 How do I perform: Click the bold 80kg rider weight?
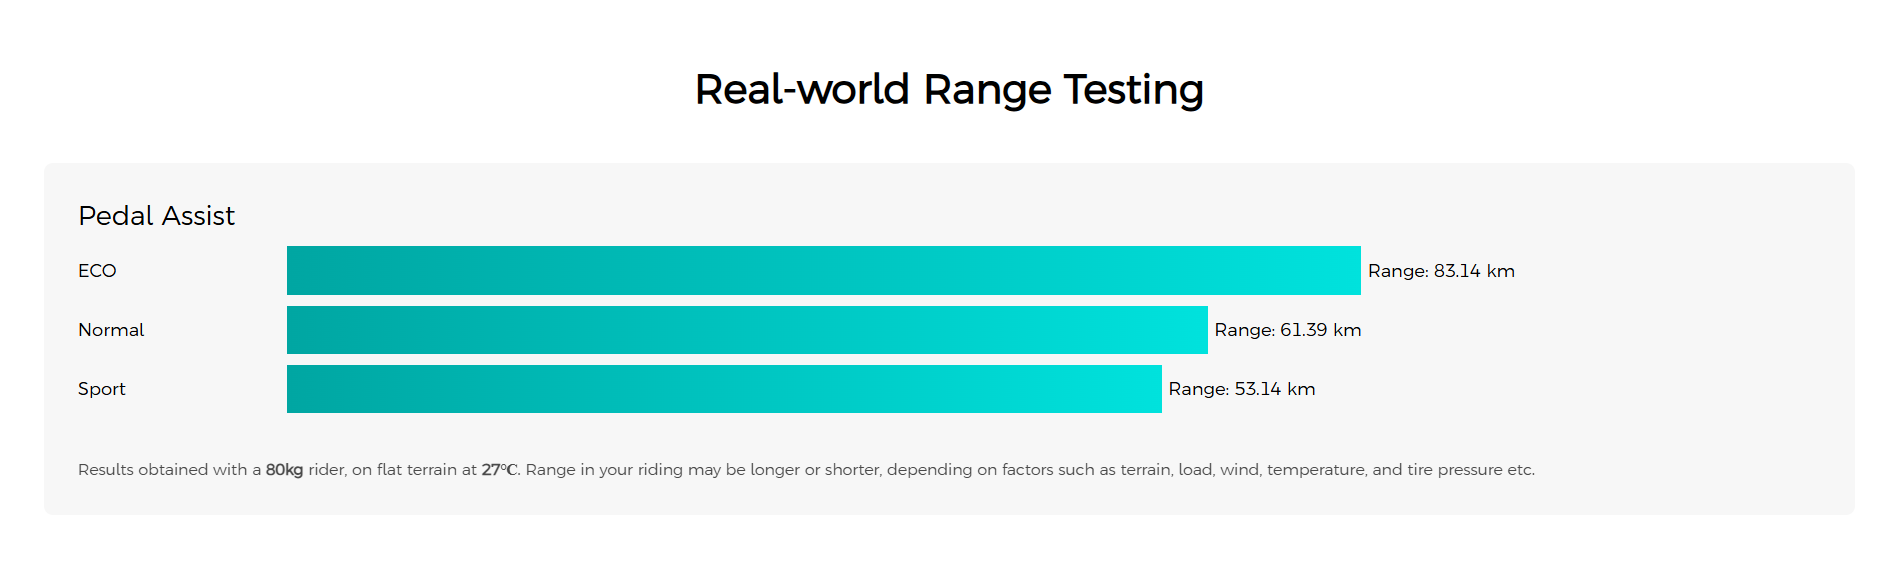click(x=284, y=470)
